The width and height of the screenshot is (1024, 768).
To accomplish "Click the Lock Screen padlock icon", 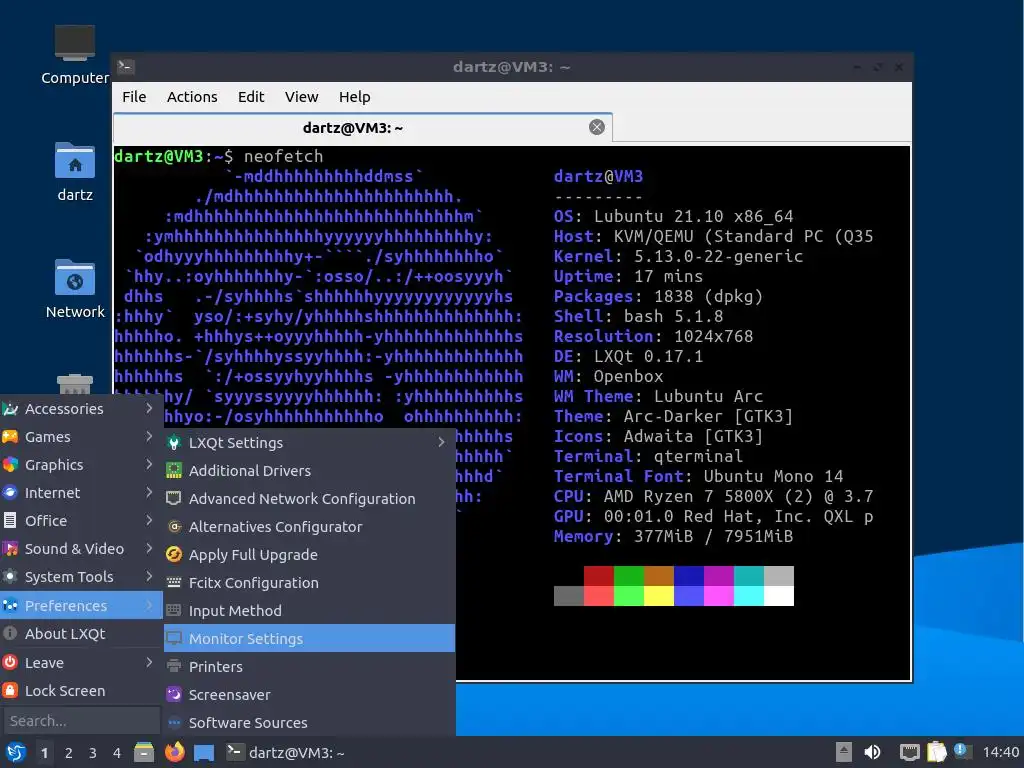I will pos(10,691).
